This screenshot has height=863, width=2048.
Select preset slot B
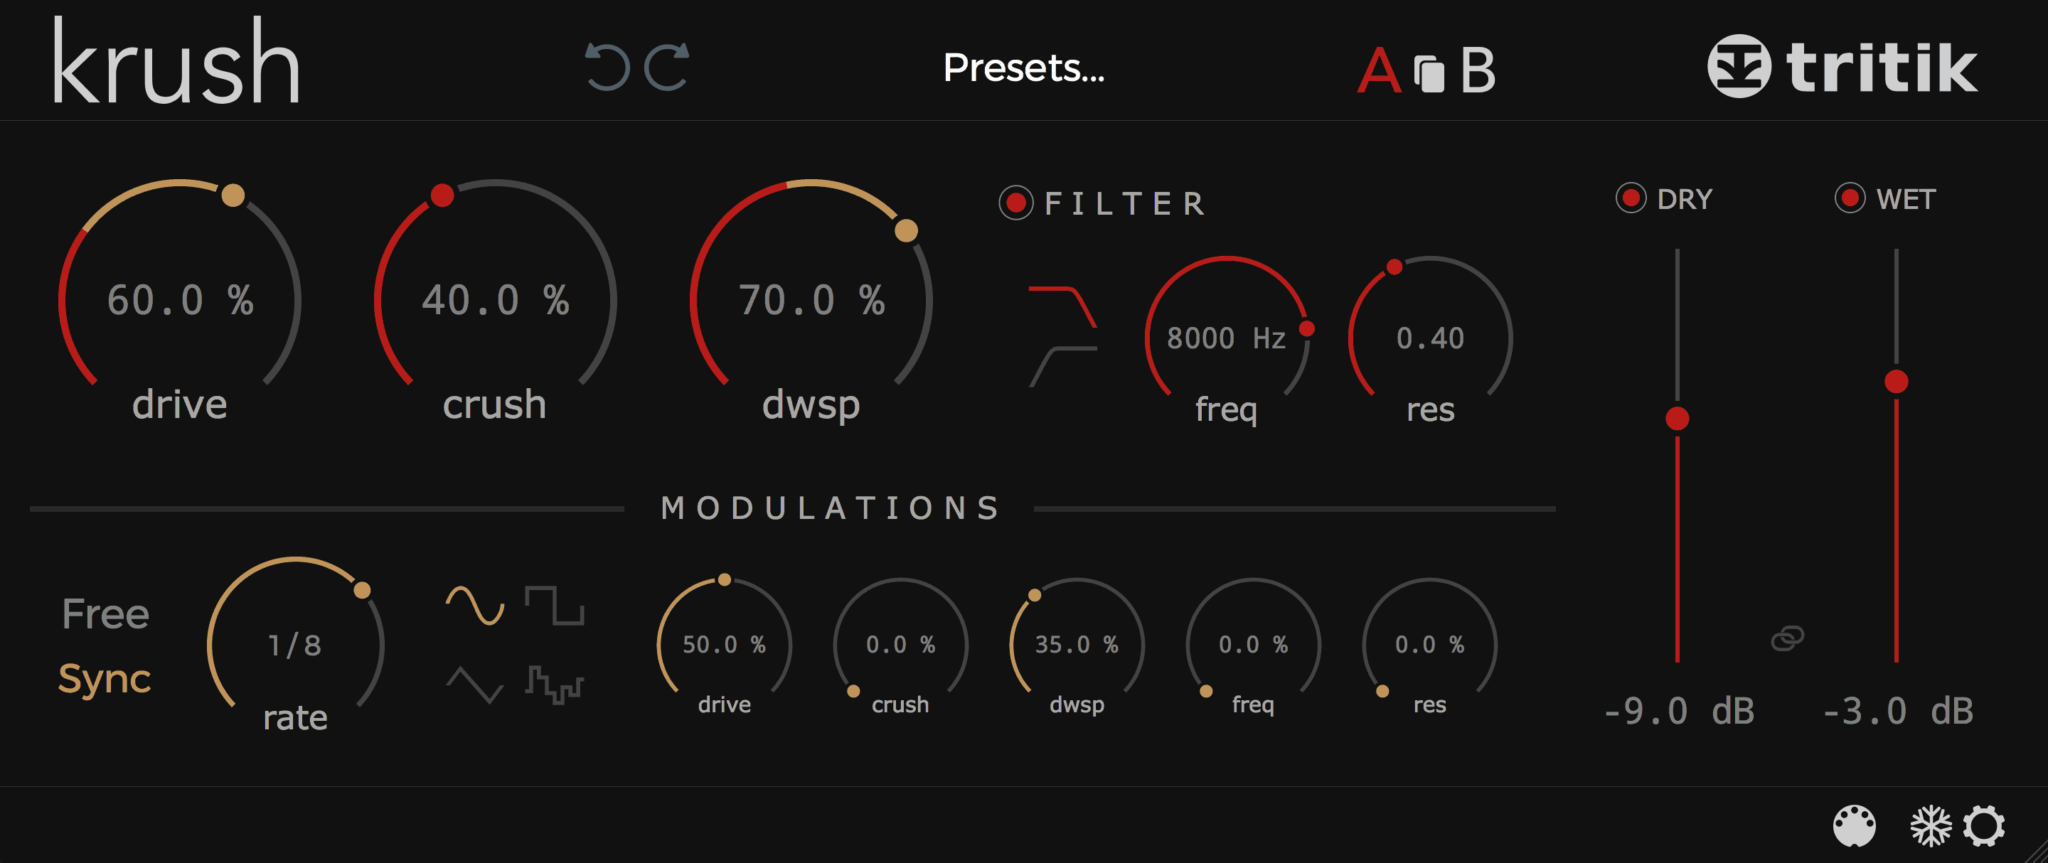tap(1478, 68)
